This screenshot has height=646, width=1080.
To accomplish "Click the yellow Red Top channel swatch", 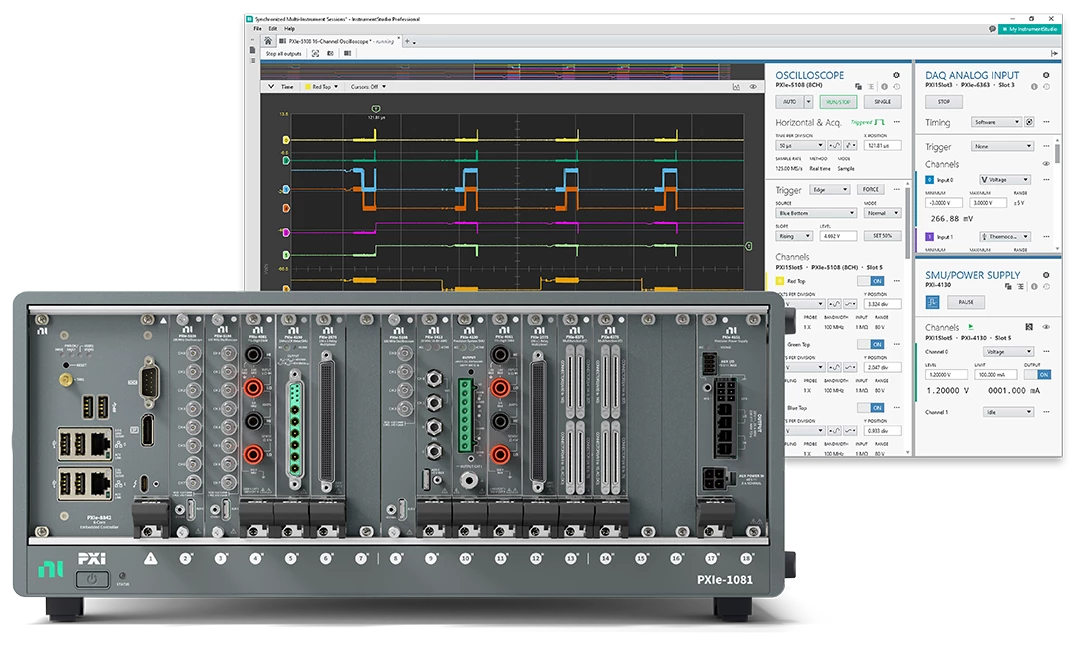I will (780, 281).
